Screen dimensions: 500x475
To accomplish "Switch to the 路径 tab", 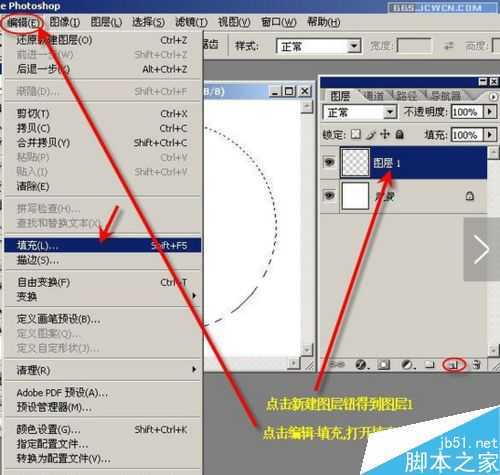I will (406, 96).
